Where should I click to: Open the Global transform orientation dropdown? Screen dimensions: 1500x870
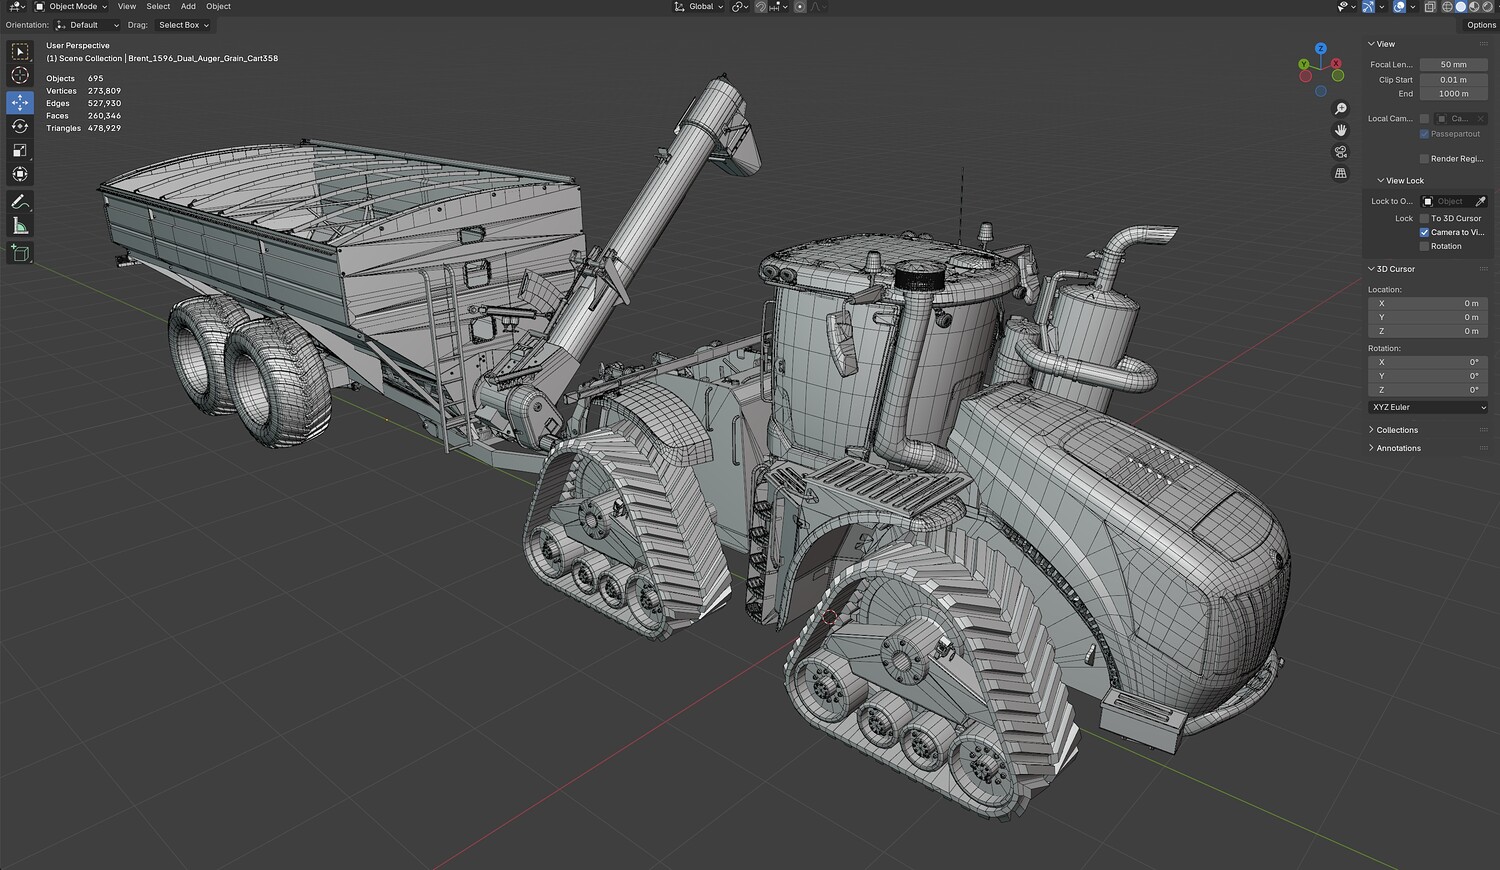pos(699,7)
